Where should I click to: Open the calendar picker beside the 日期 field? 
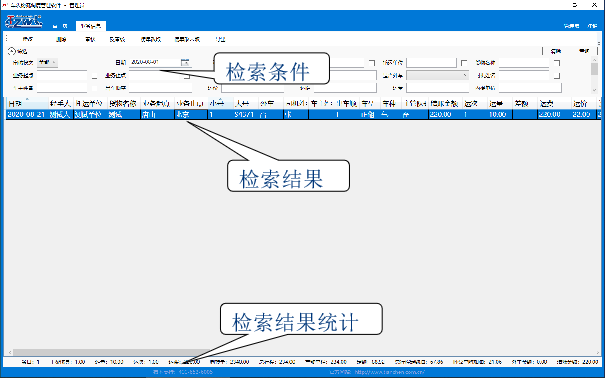(x=185, y=62)
